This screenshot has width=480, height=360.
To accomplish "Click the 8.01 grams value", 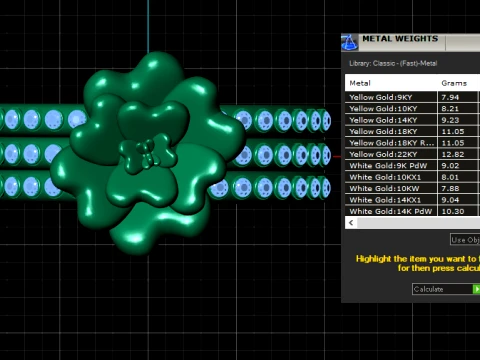I will pyautogui.click(x=450, y=177).
